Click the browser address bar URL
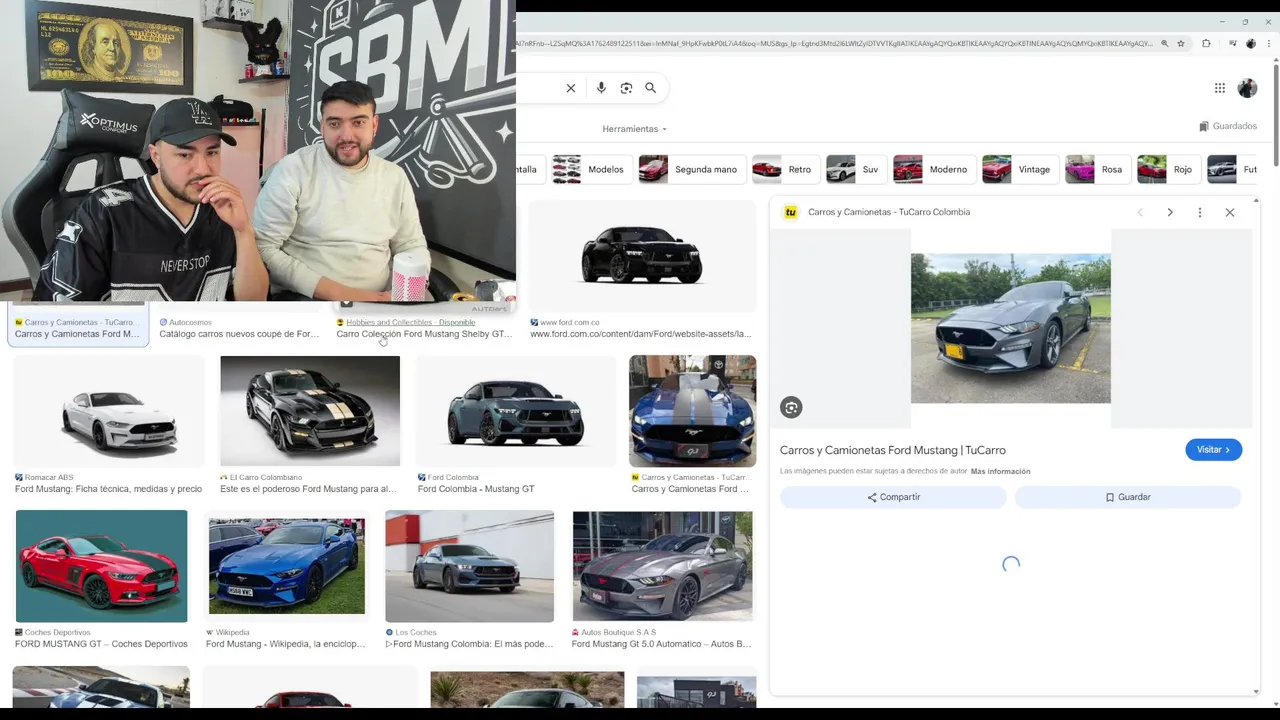Screen dimensions: 1280x720 click(x=835, y=44)
